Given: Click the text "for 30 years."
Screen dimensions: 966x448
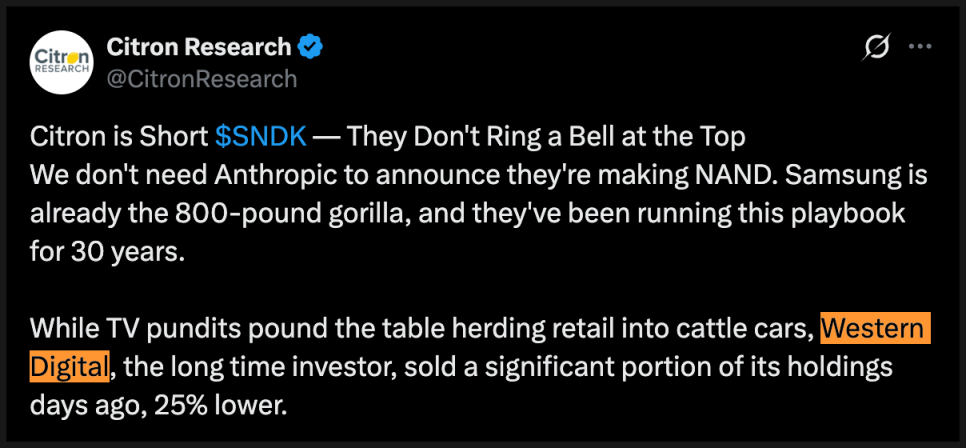Looking at the screenshot, I should (x=108, y=251).
